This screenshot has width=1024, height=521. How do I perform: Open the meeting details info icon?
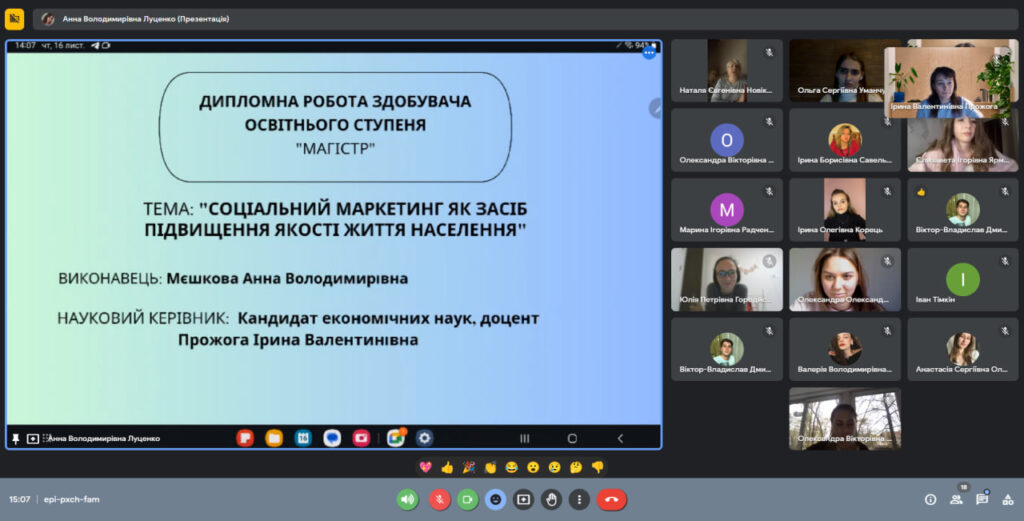pyautogui.click(x=930, y=499)
